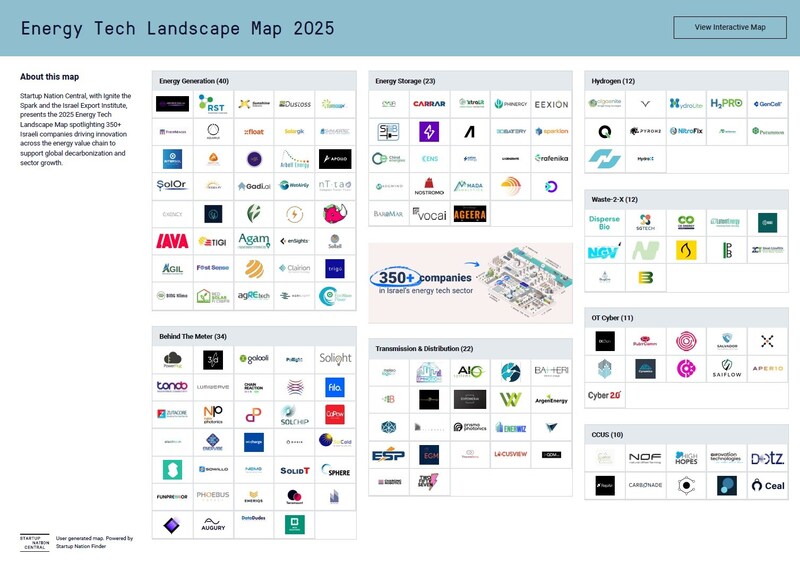
Task: Open the HydroLite logo tile
Action: (x=686, y=104)
